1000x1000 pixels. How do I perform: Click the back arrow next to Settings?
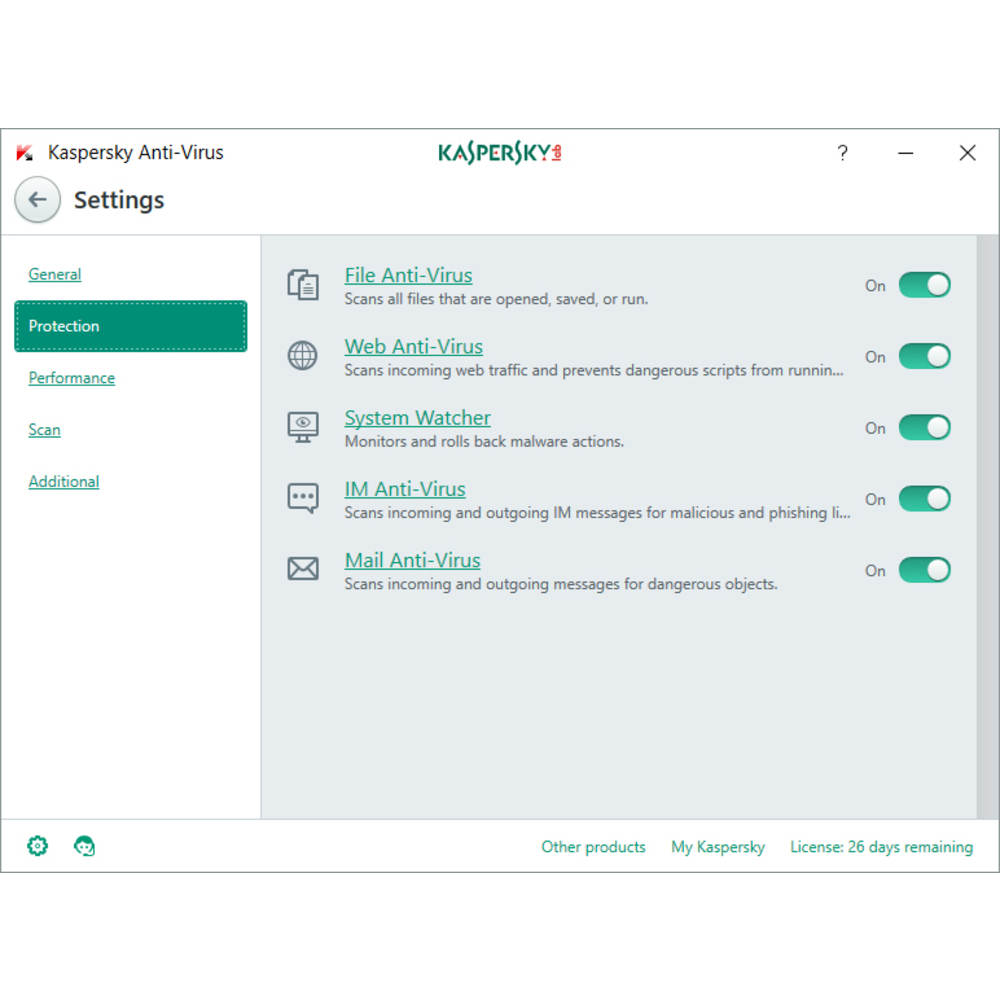click(38, 200)
